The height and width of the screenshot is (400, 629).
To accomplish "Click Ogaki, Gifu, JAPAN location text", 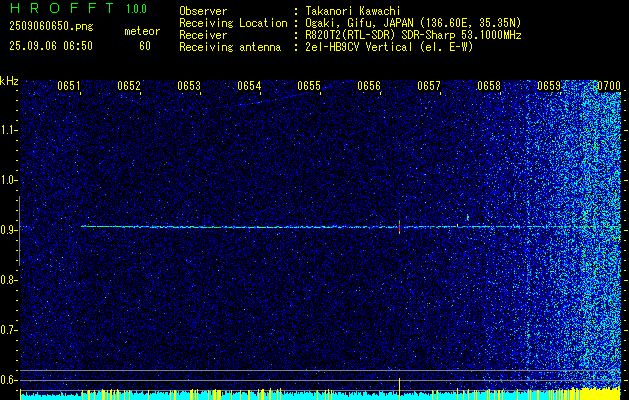I will pos(413,23).
